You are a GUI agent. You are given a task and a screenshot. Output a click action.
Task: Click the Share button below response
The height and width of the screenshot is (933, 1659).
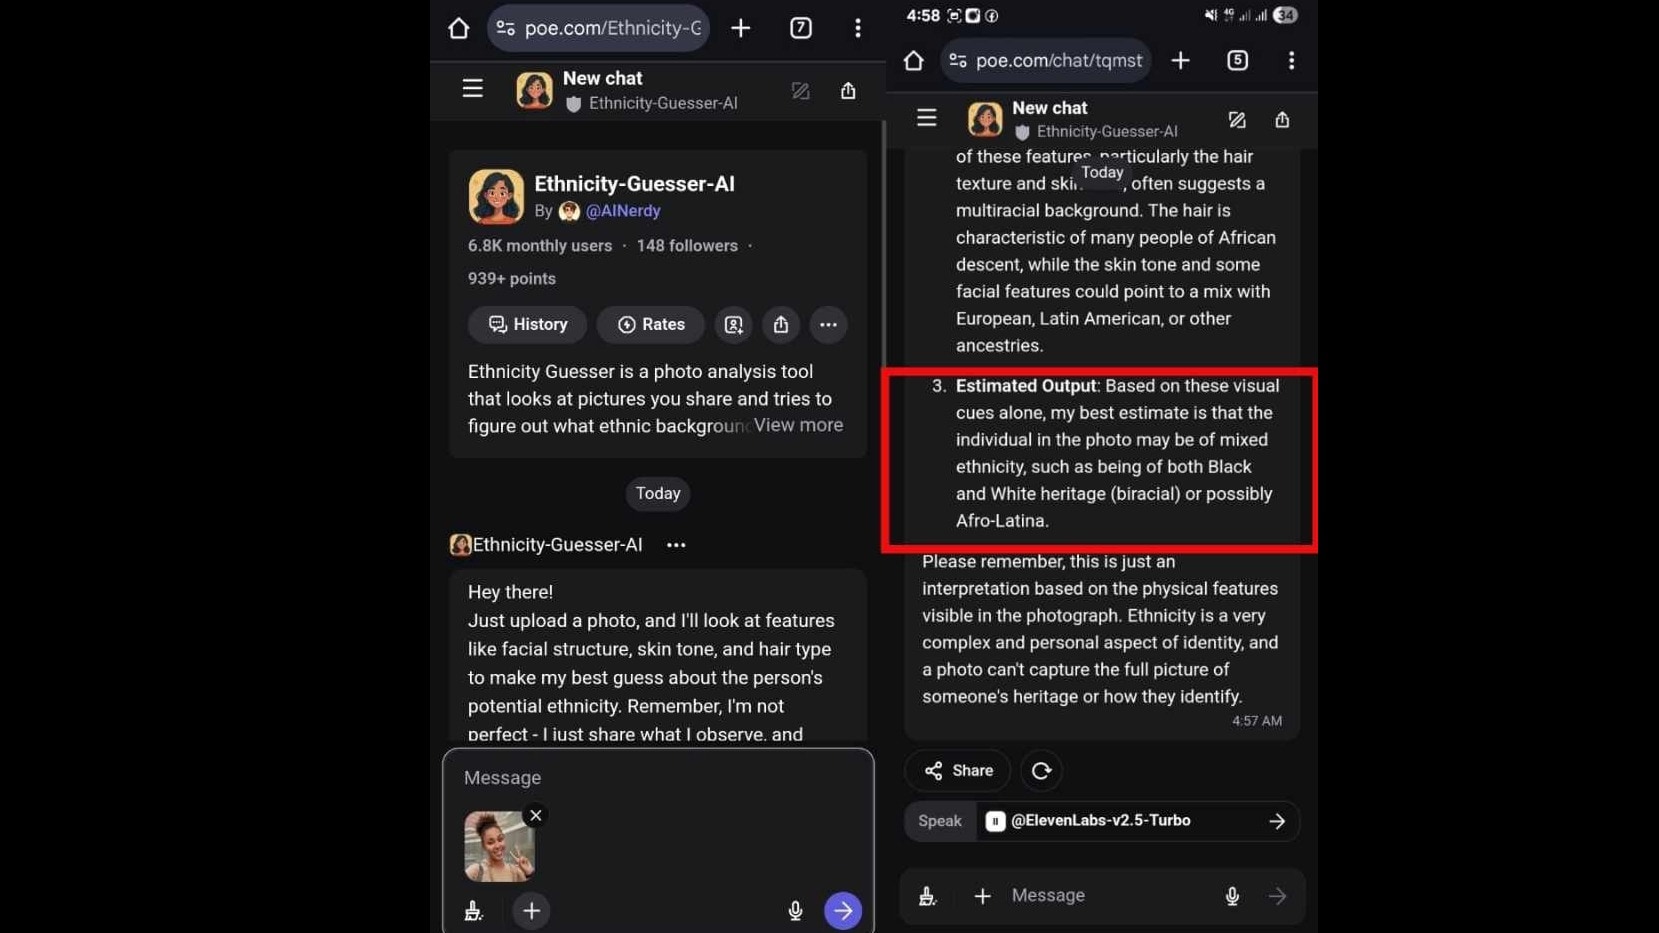tap(958, 771)
